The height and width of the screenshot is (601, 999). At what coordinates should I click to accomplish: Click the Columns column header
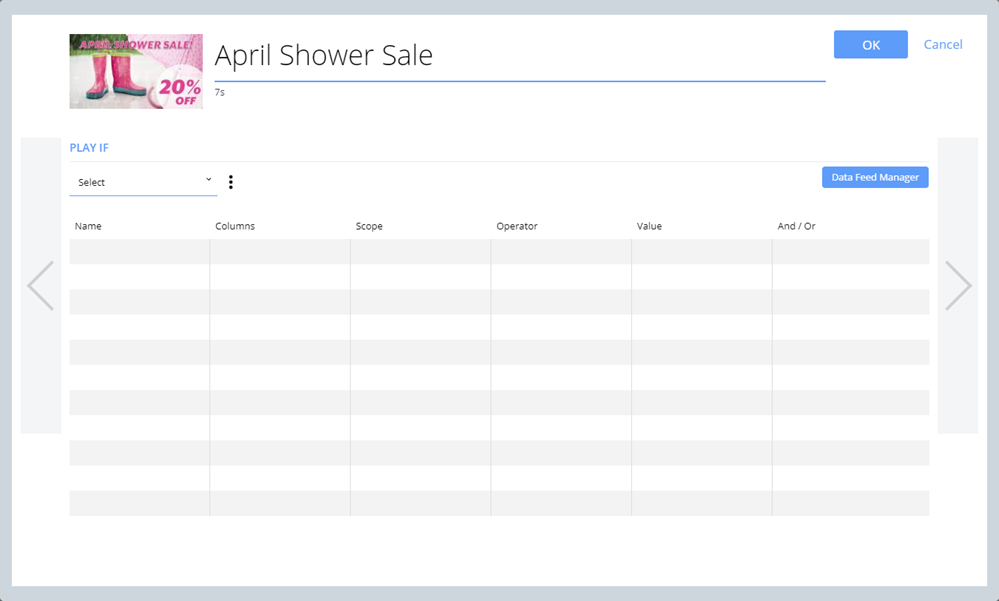[235, 226]
